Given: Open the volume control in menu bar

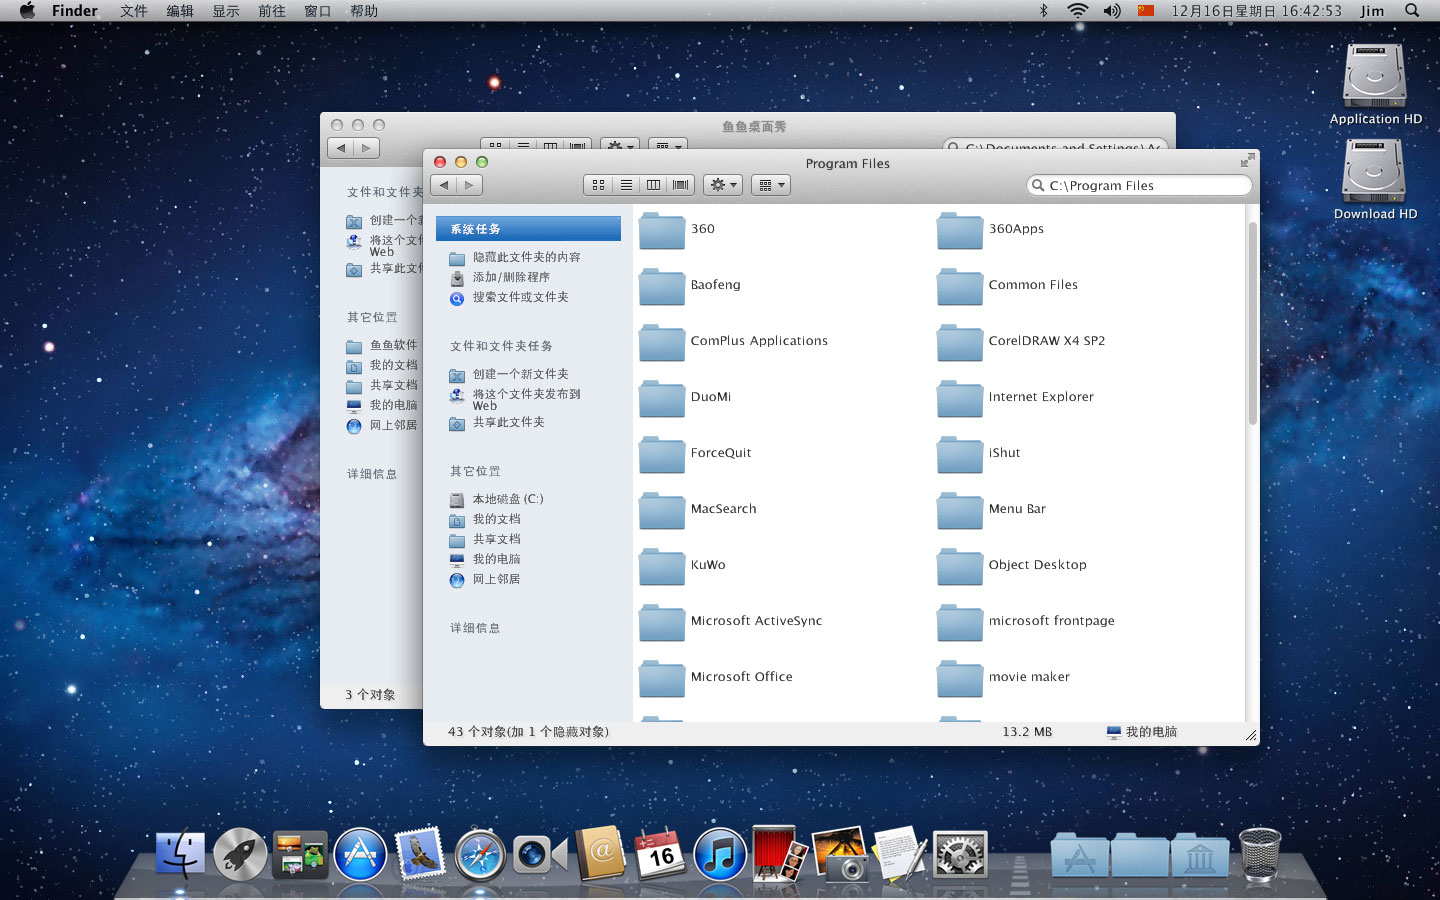Looking at the screenshot, I should (x=1112, y=11).
